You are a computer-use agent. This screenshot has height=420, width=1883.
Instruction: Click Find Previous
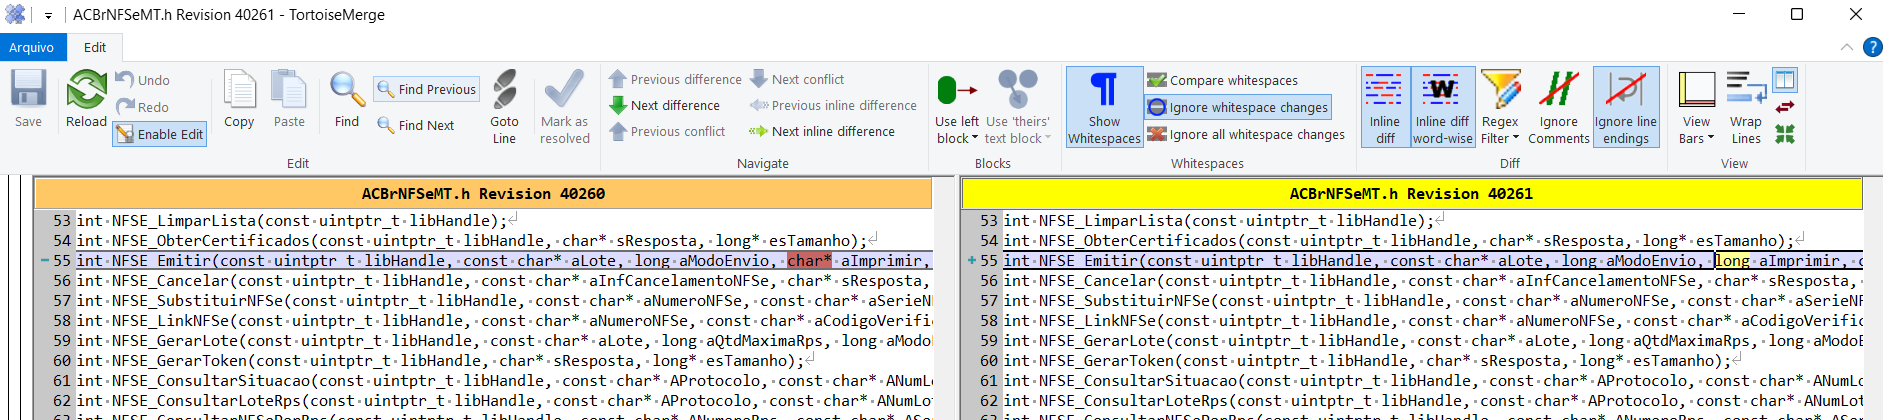(427, 89)
